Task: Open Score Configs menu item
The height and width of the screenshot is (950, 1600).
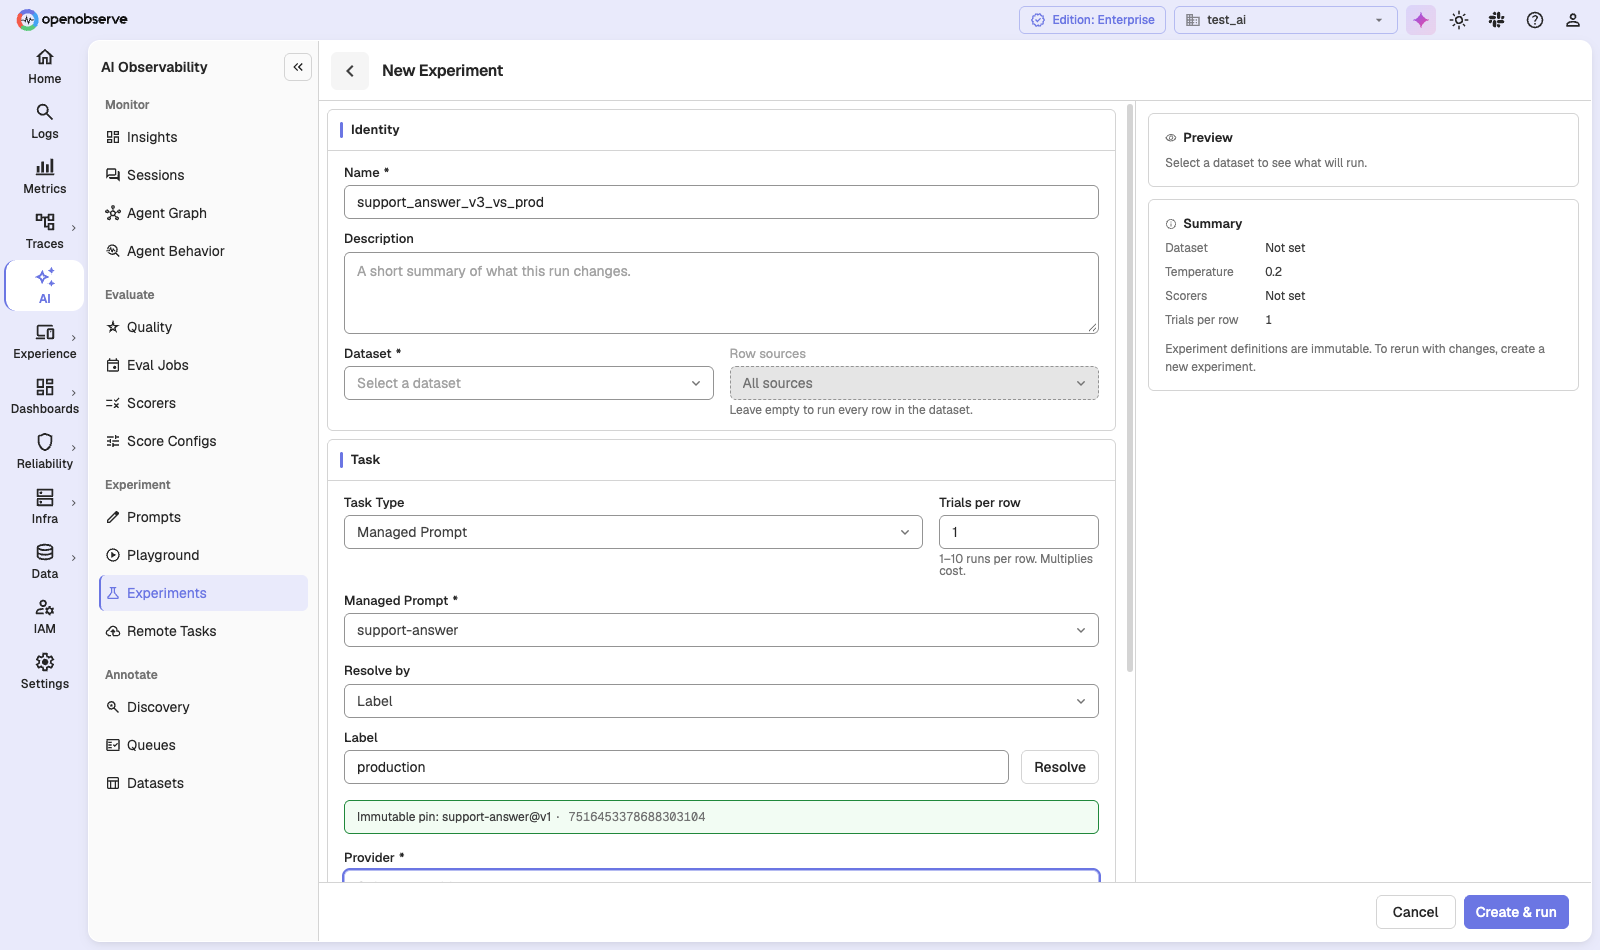Action: pyautogui.click(x=203, y=441)
